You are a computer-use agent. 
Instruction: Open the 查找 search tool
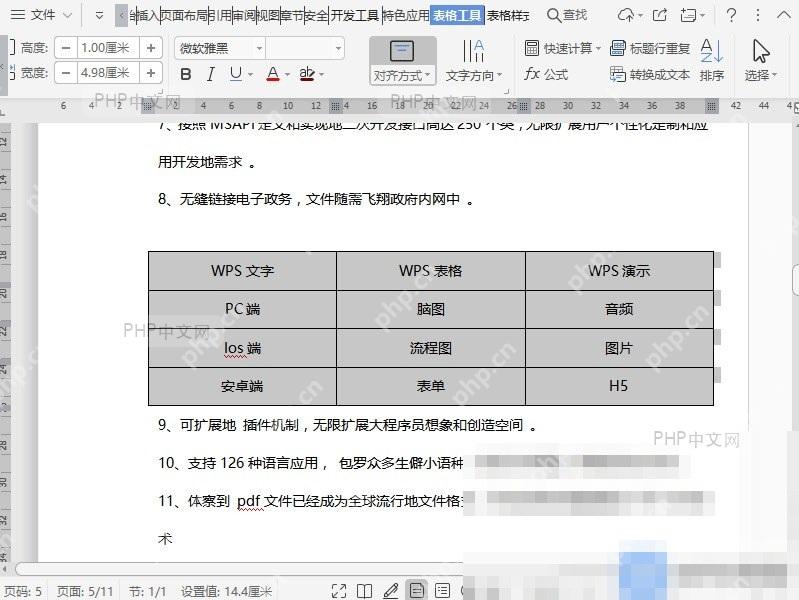click(x=567, y=15)
